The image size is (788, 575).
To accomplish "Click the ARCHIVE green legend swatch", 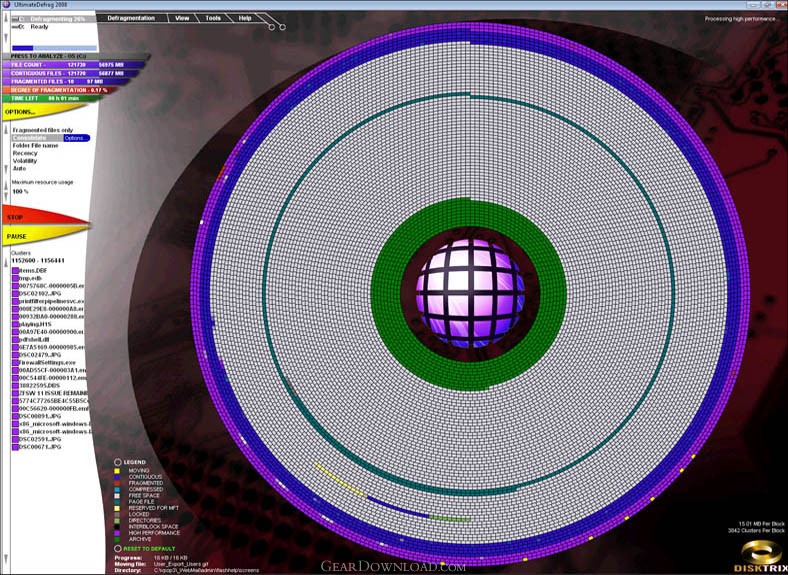I will coord(117,539).
